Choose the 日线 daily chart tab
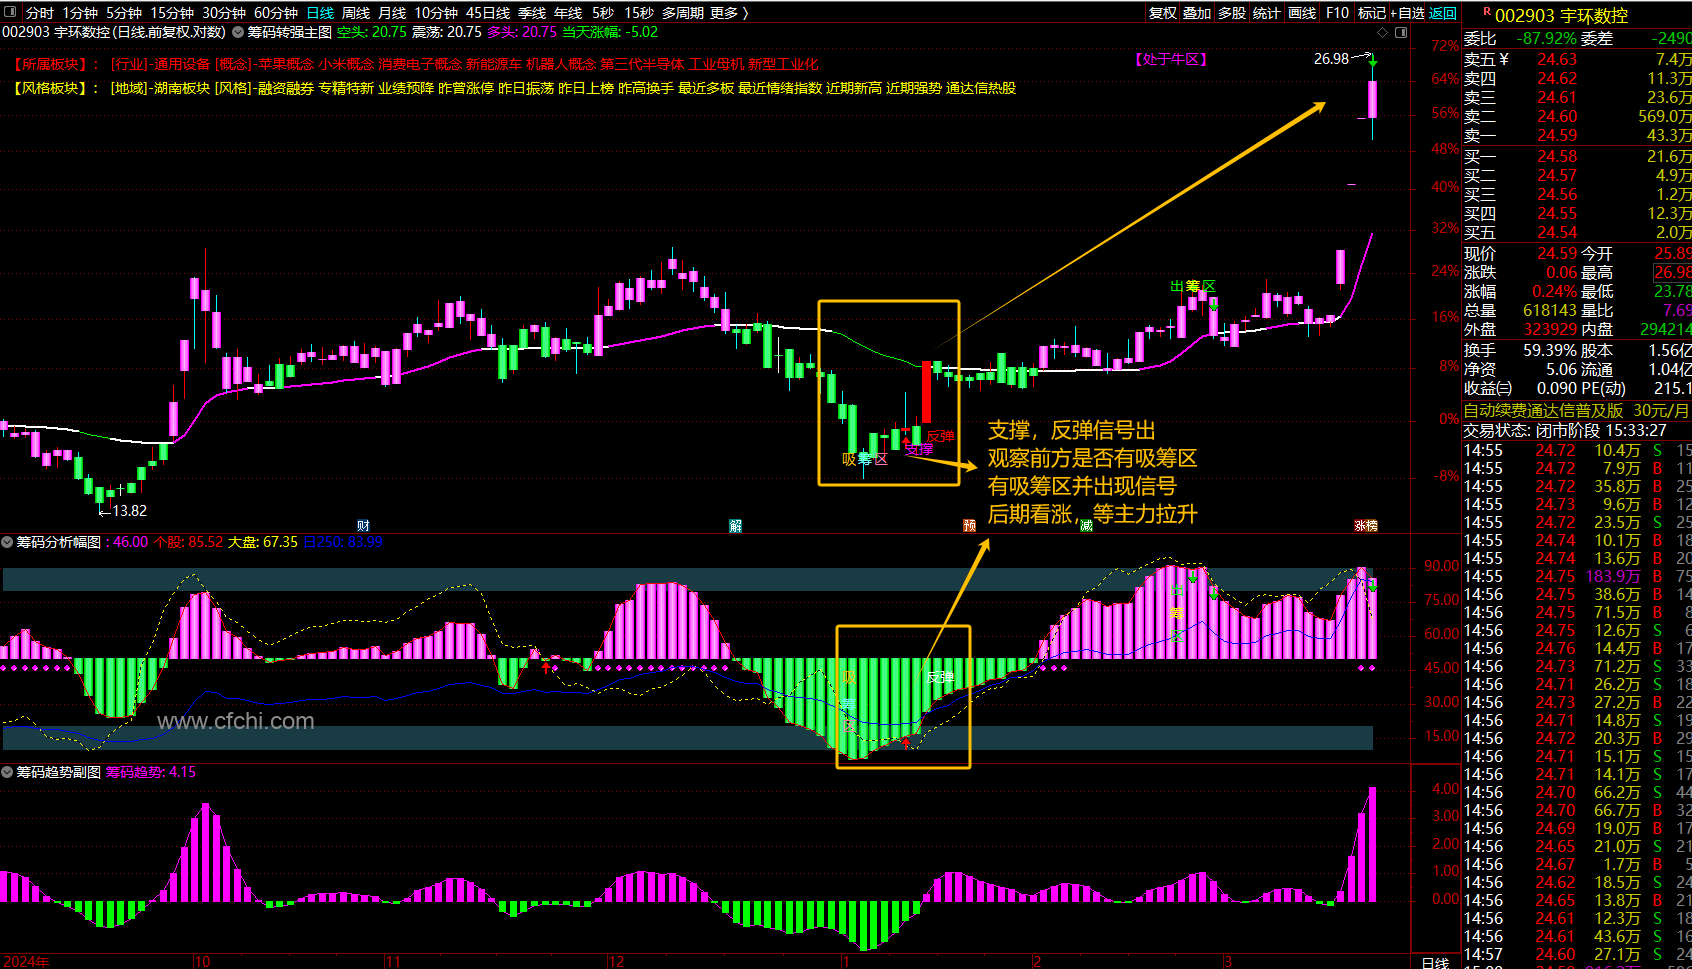 [x=320, y=13]
